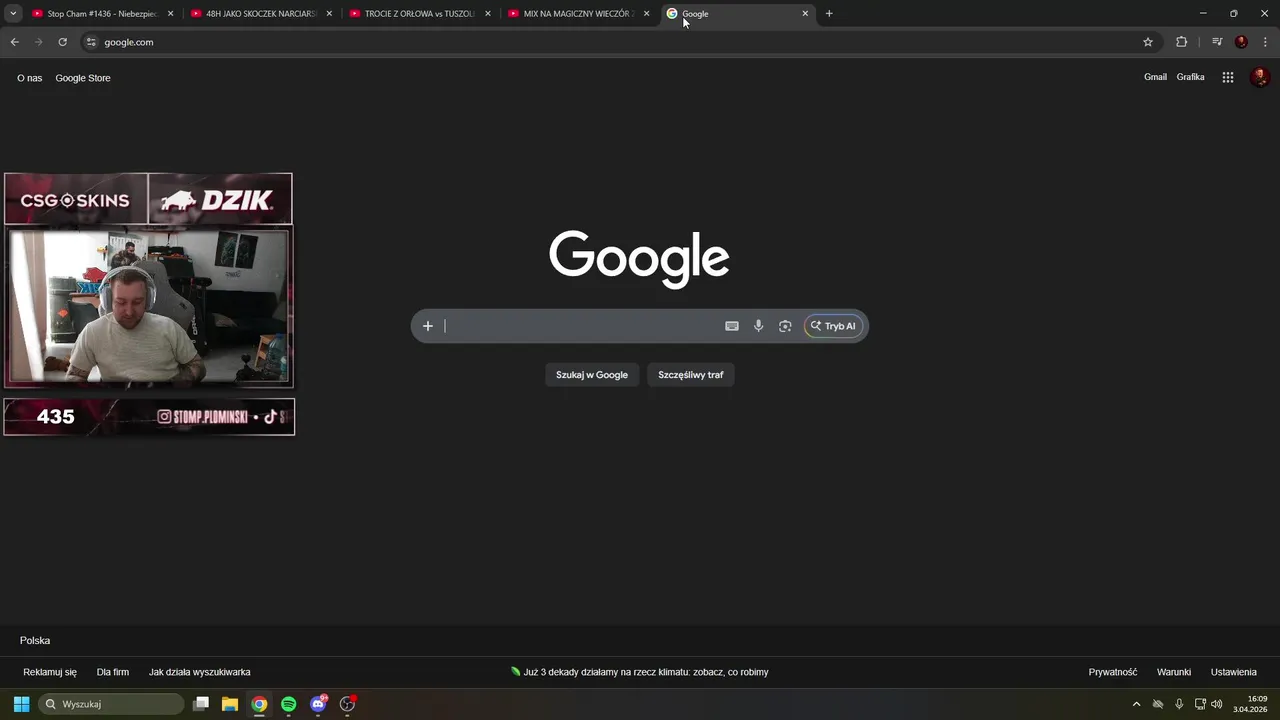
Task: Switch to the MIX NA MAGICZNY WIECZÓR tab
Action: 578,14
